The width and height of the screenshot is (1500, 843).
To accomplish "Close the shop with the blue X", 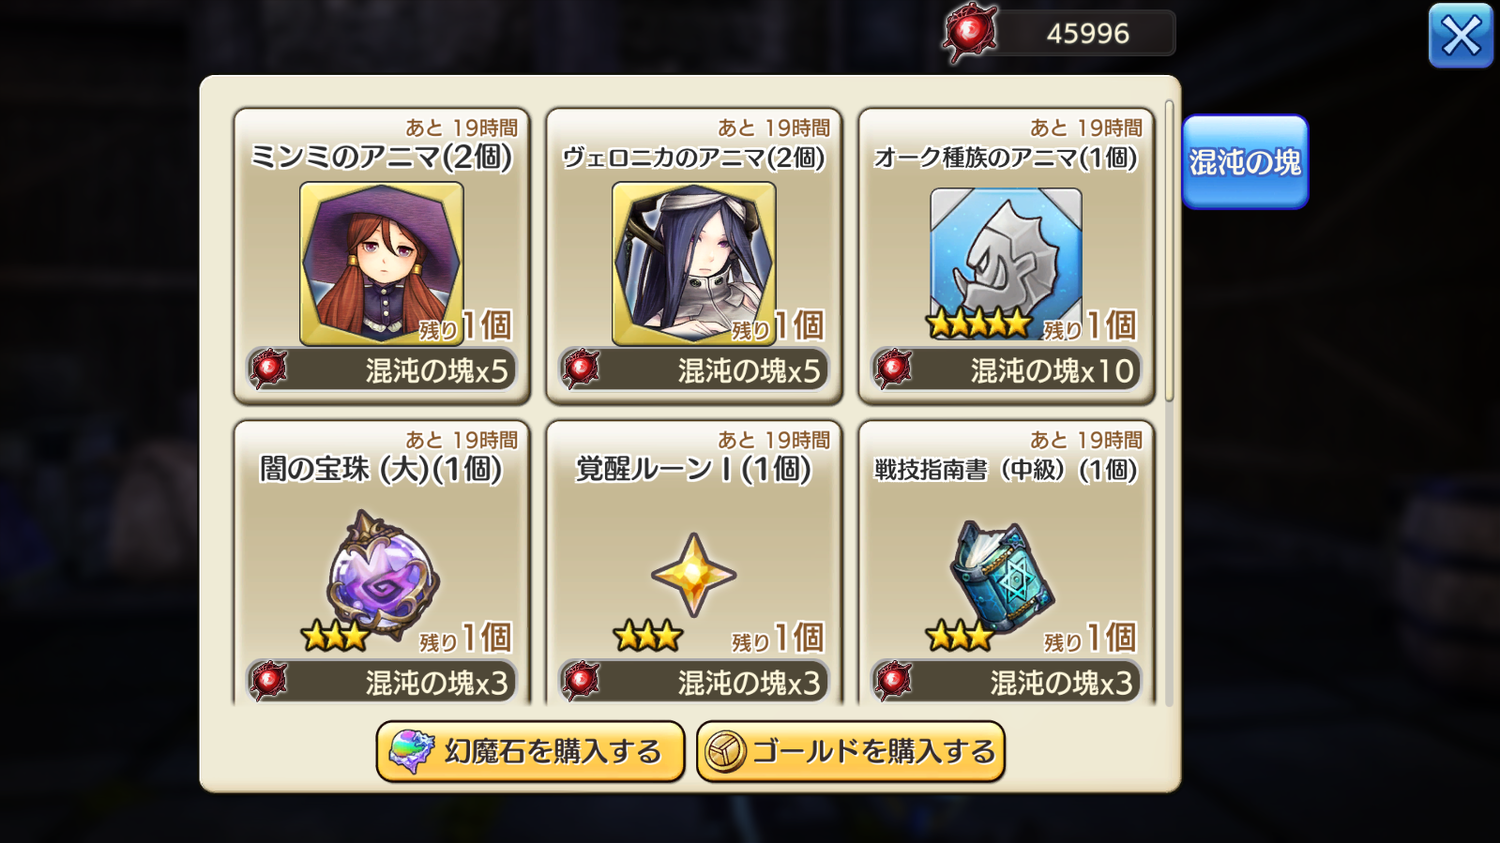I will coord(1461,36).
